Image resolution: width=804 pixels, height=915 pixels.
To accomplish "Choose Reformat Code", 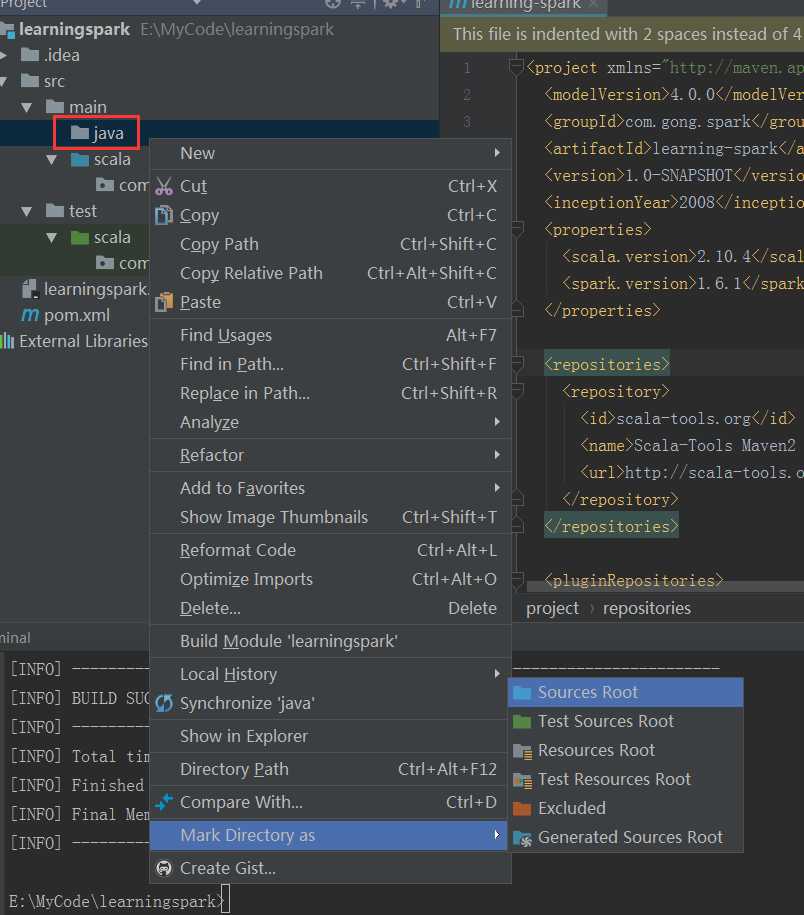I will [331, 550].
